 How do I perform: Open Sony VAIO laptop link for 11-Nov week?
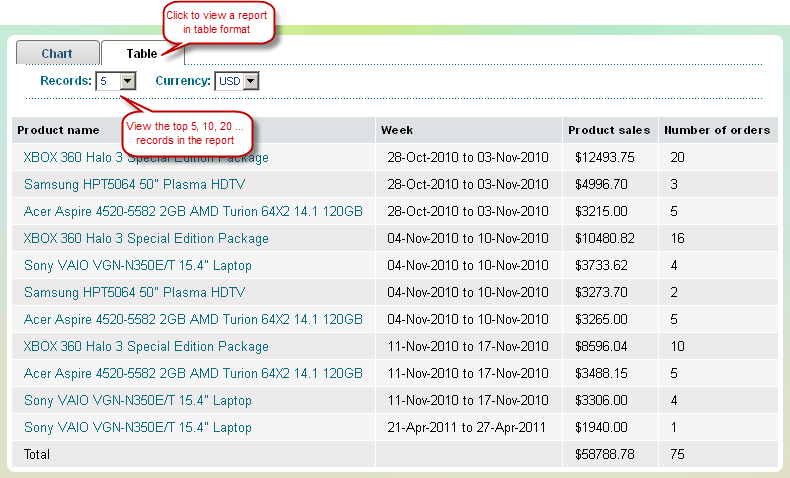pyautogui.click(x=138, y=401)
